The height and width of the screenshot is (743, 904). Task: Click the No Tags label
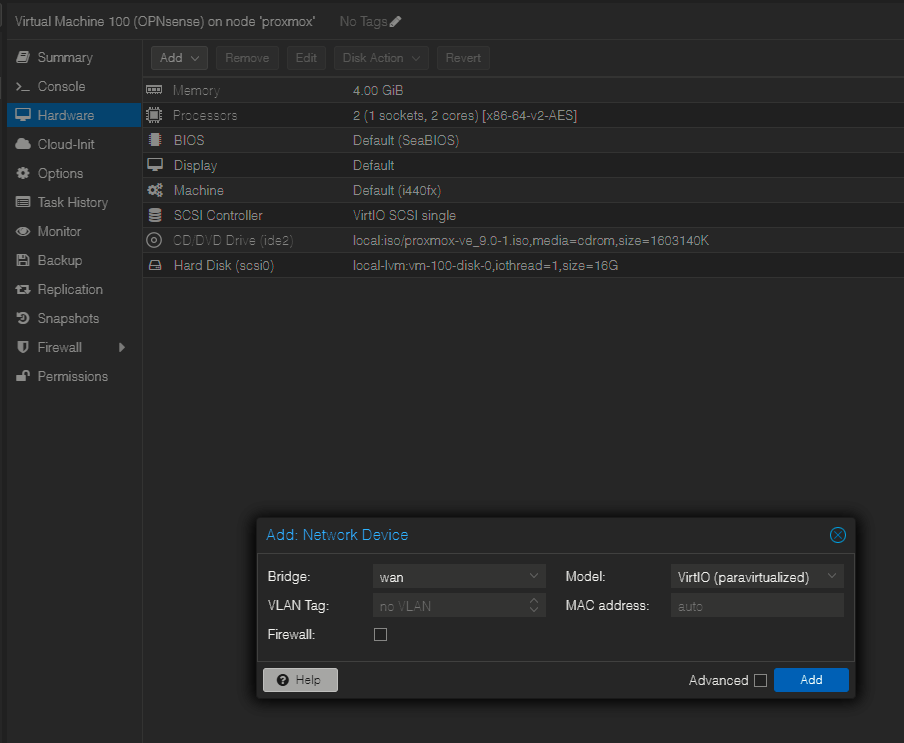pos(363,22)
